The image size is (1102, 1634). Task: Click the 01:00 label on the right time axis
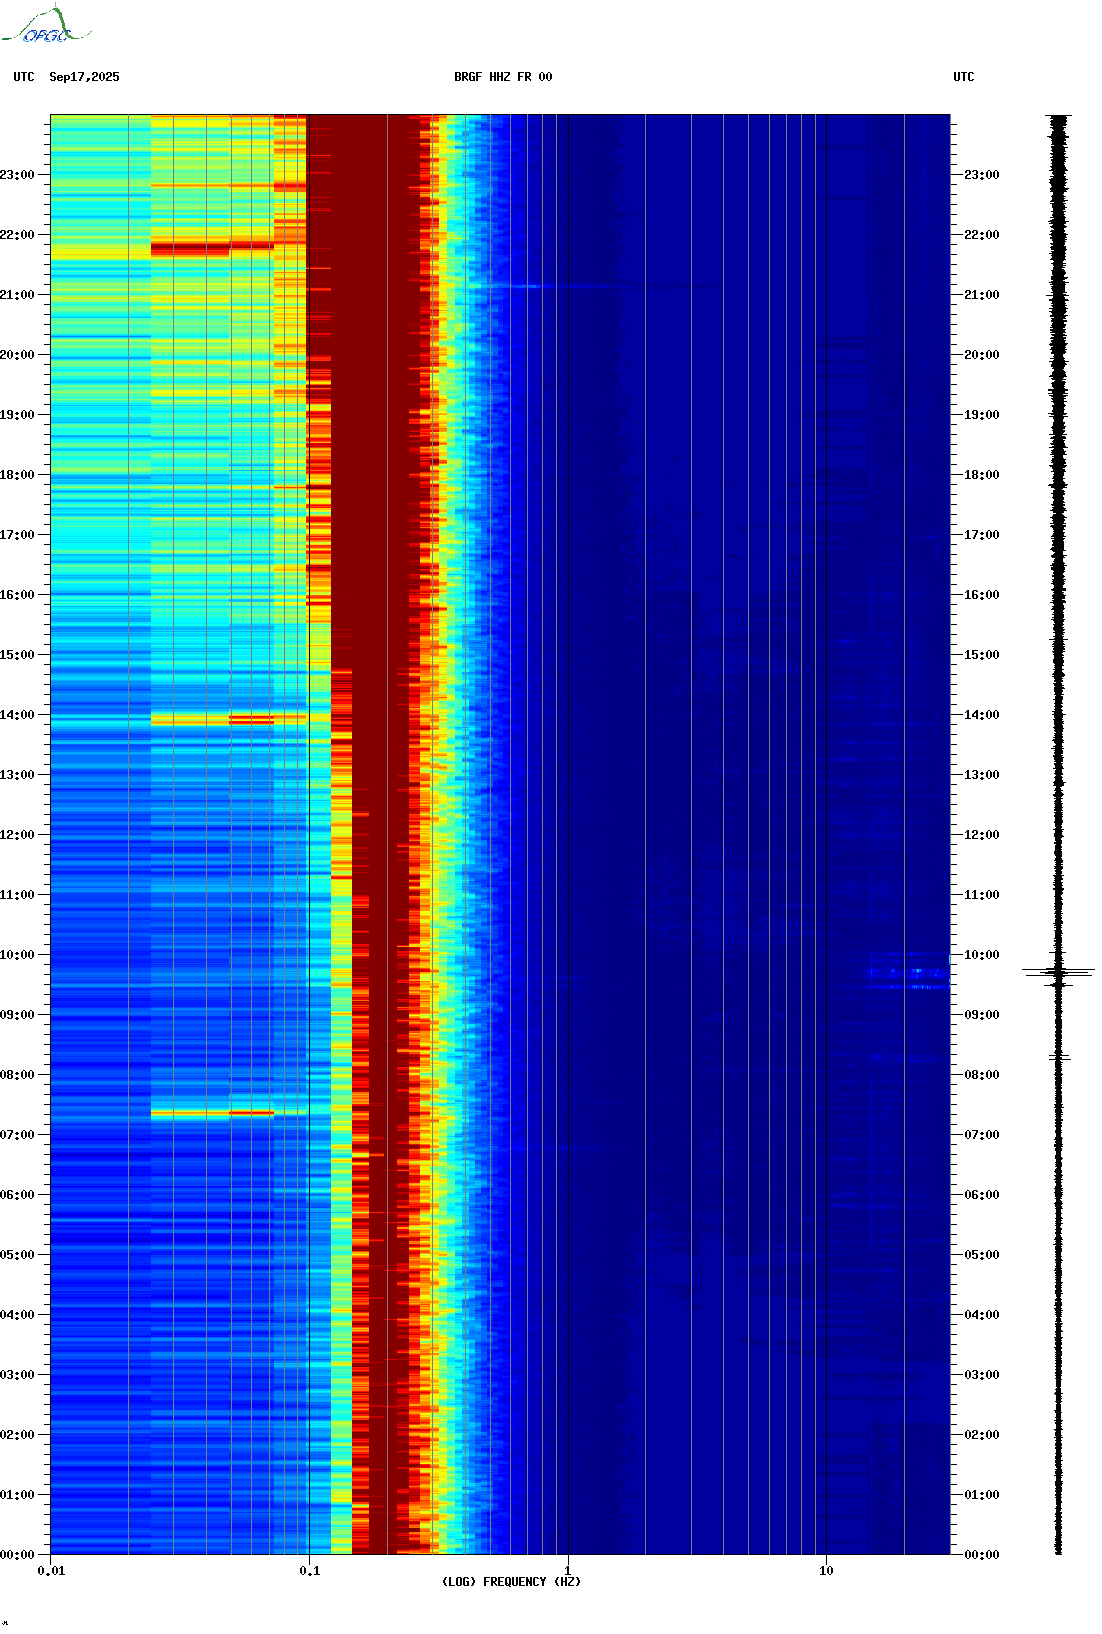[982, 1495]
